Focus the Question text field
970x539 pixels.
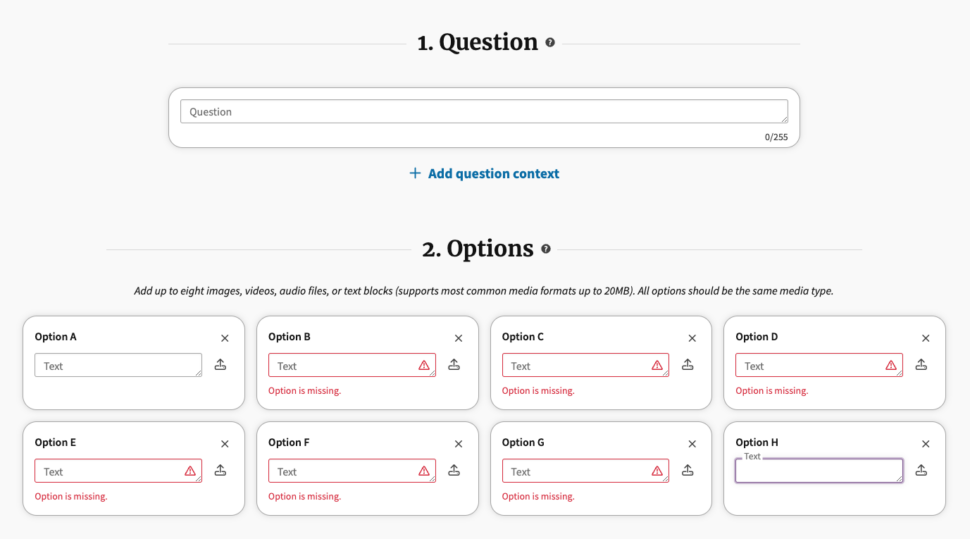pos(483,112)
